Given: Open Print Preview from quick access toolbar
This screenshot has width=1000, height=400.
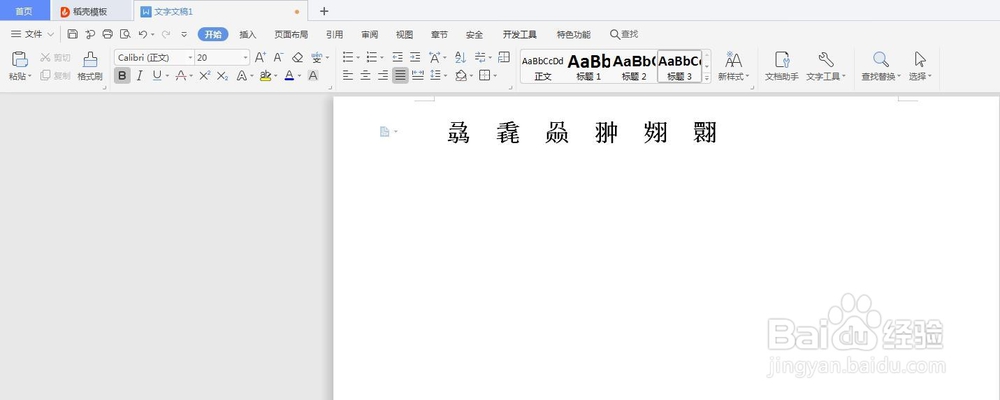Looking at the screenshot, I should pyautogui.click(x=126, y=34).
